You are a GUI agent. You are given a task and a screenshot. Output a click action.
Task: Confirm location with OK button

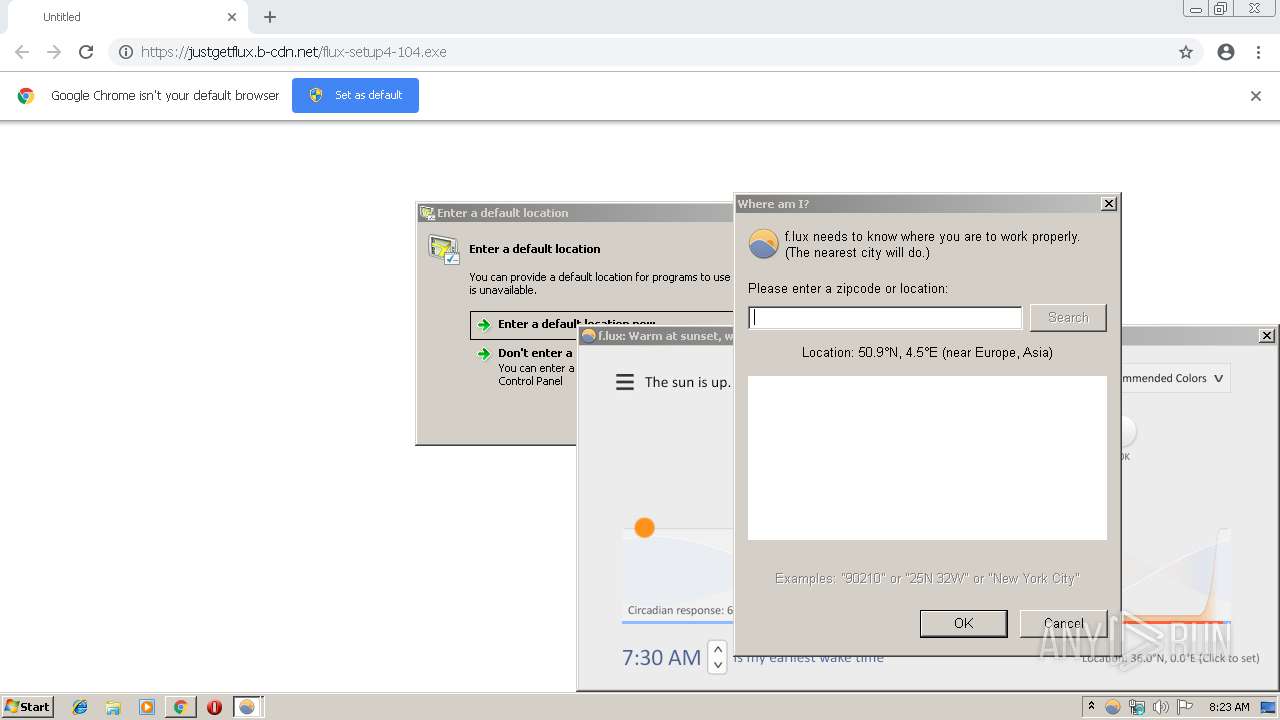pos(963,623)
